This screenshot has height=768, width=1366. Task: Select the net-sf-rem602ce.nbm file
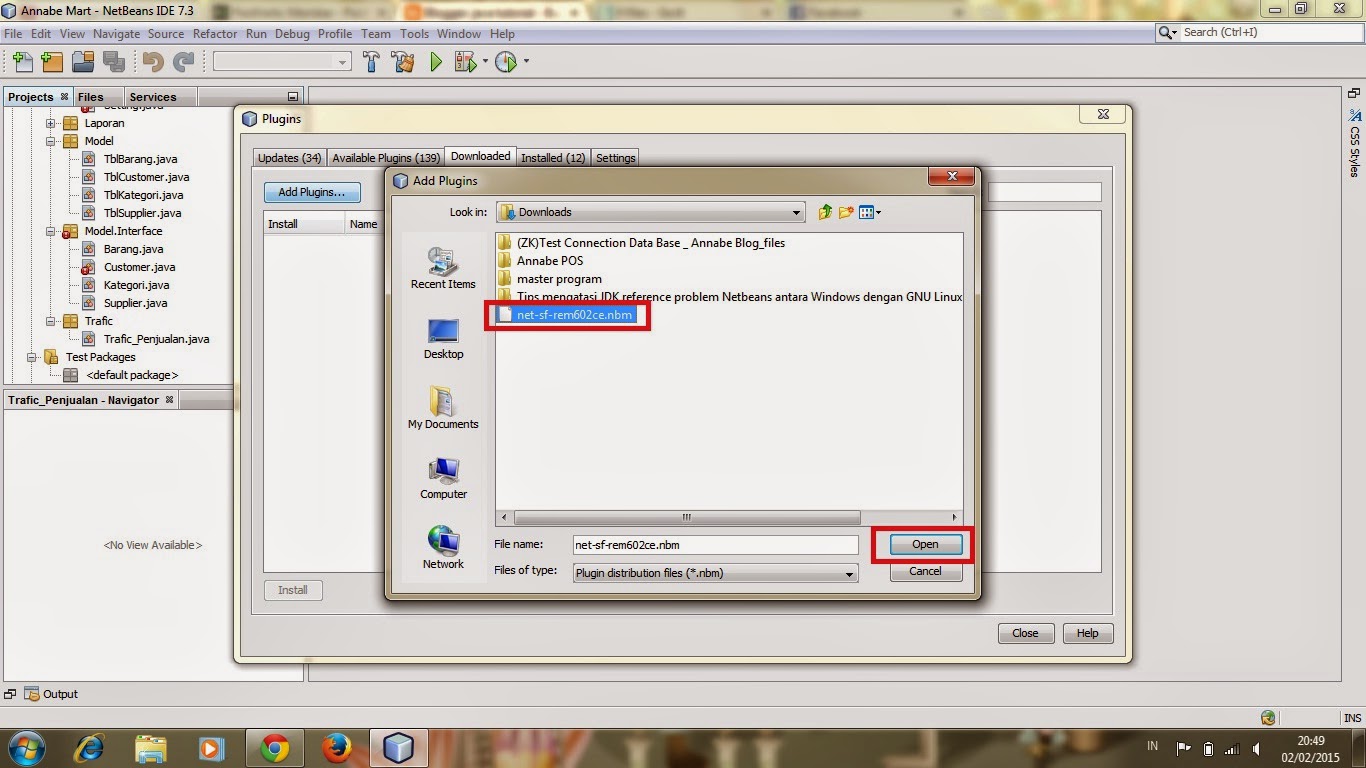(565, 315)
